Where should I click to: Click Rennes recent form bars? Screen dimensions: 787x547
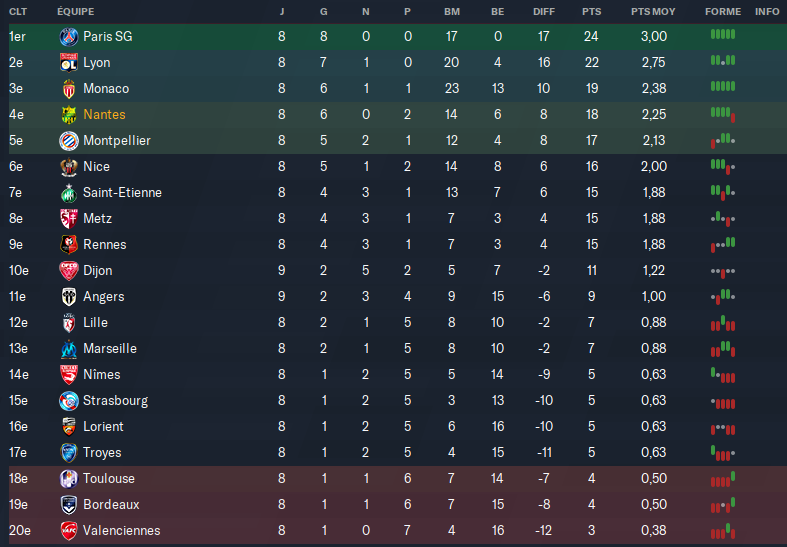coord(723,244)
